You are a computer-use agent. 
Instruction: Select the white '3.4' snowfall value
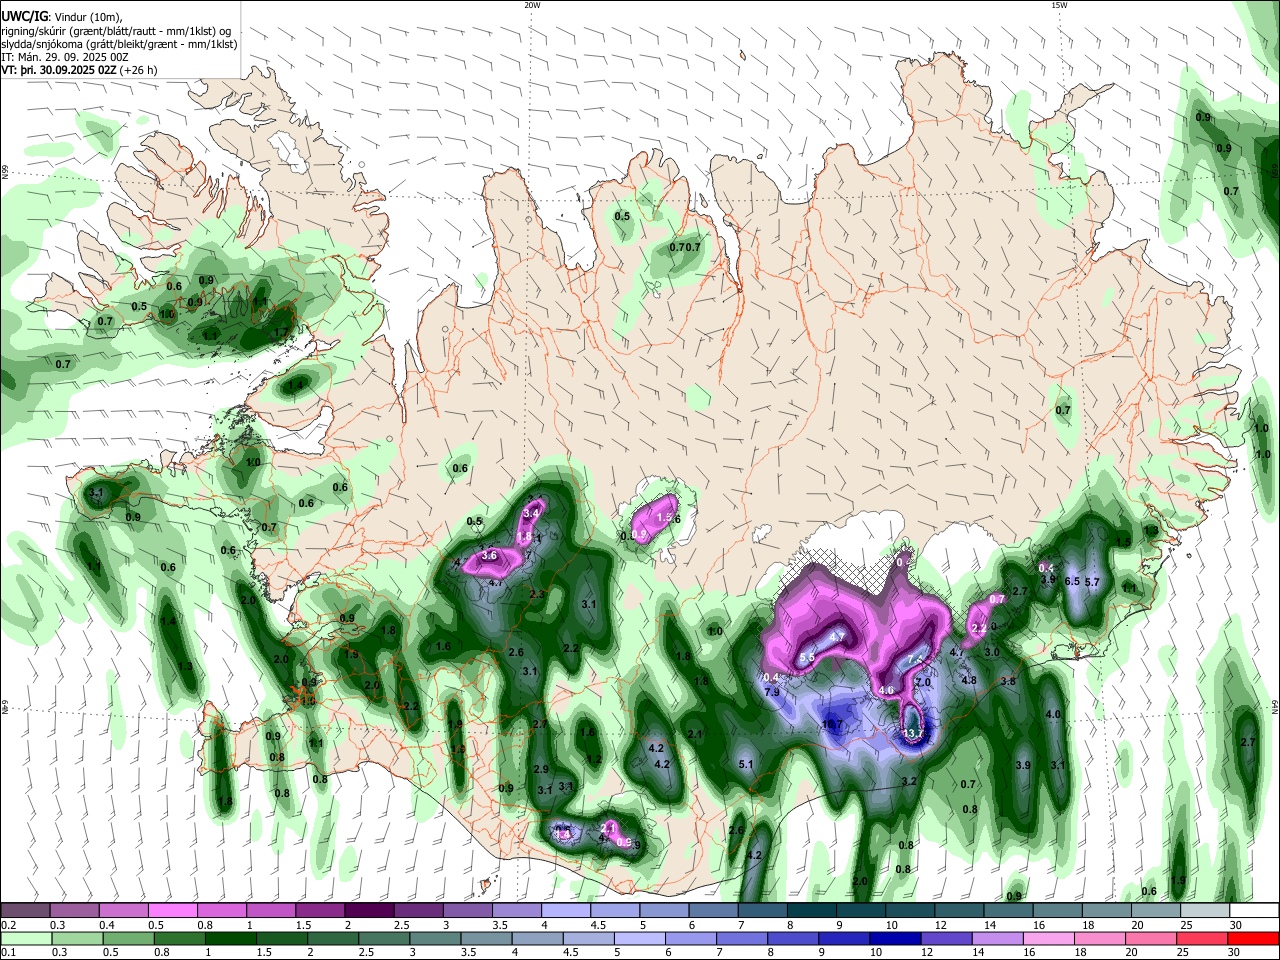coord(531,513)
